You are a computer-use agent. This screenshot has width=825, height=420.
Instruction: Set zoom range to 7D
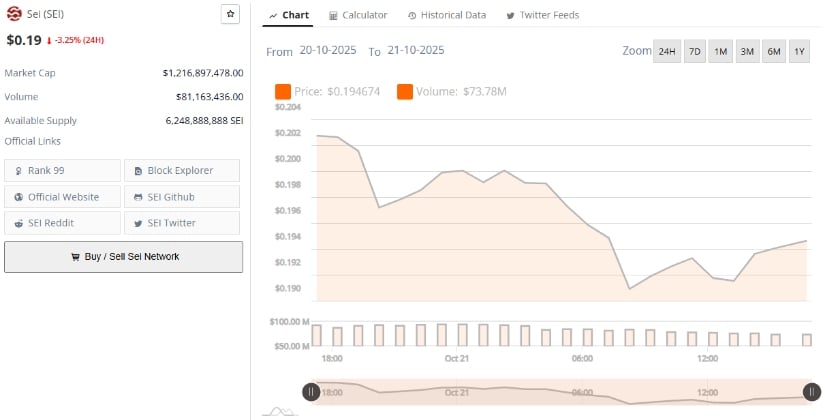click(694, 52)
